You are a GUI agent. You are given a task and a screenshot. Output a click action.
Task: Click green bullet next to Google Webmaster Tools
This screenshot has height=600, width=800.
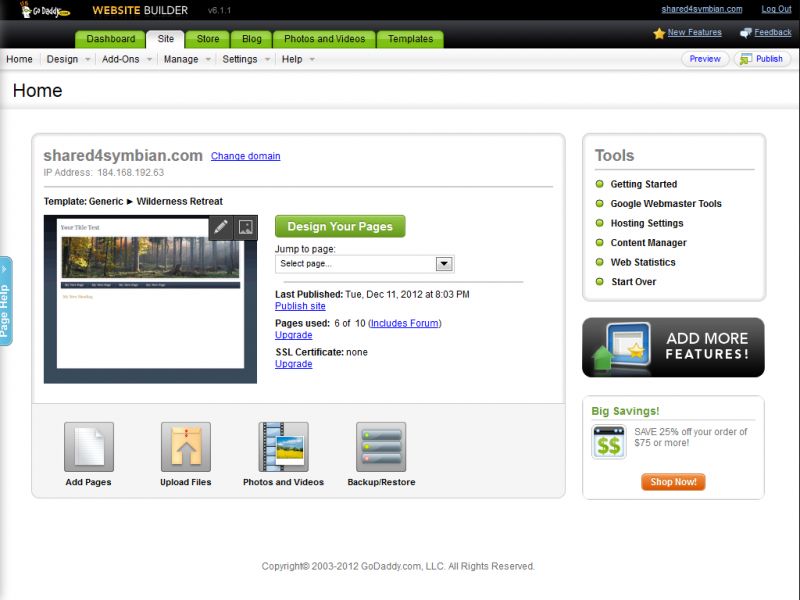(x=599, y=203)
